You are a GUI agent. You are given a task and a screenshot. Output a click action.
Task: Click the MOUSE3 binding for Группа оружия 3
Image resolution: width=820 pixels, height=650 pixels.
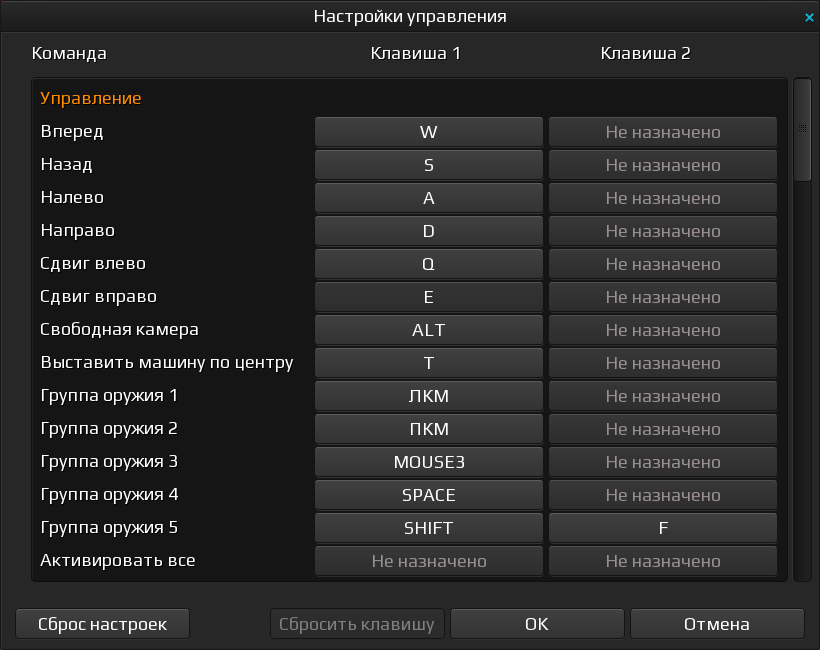(428, 461)
